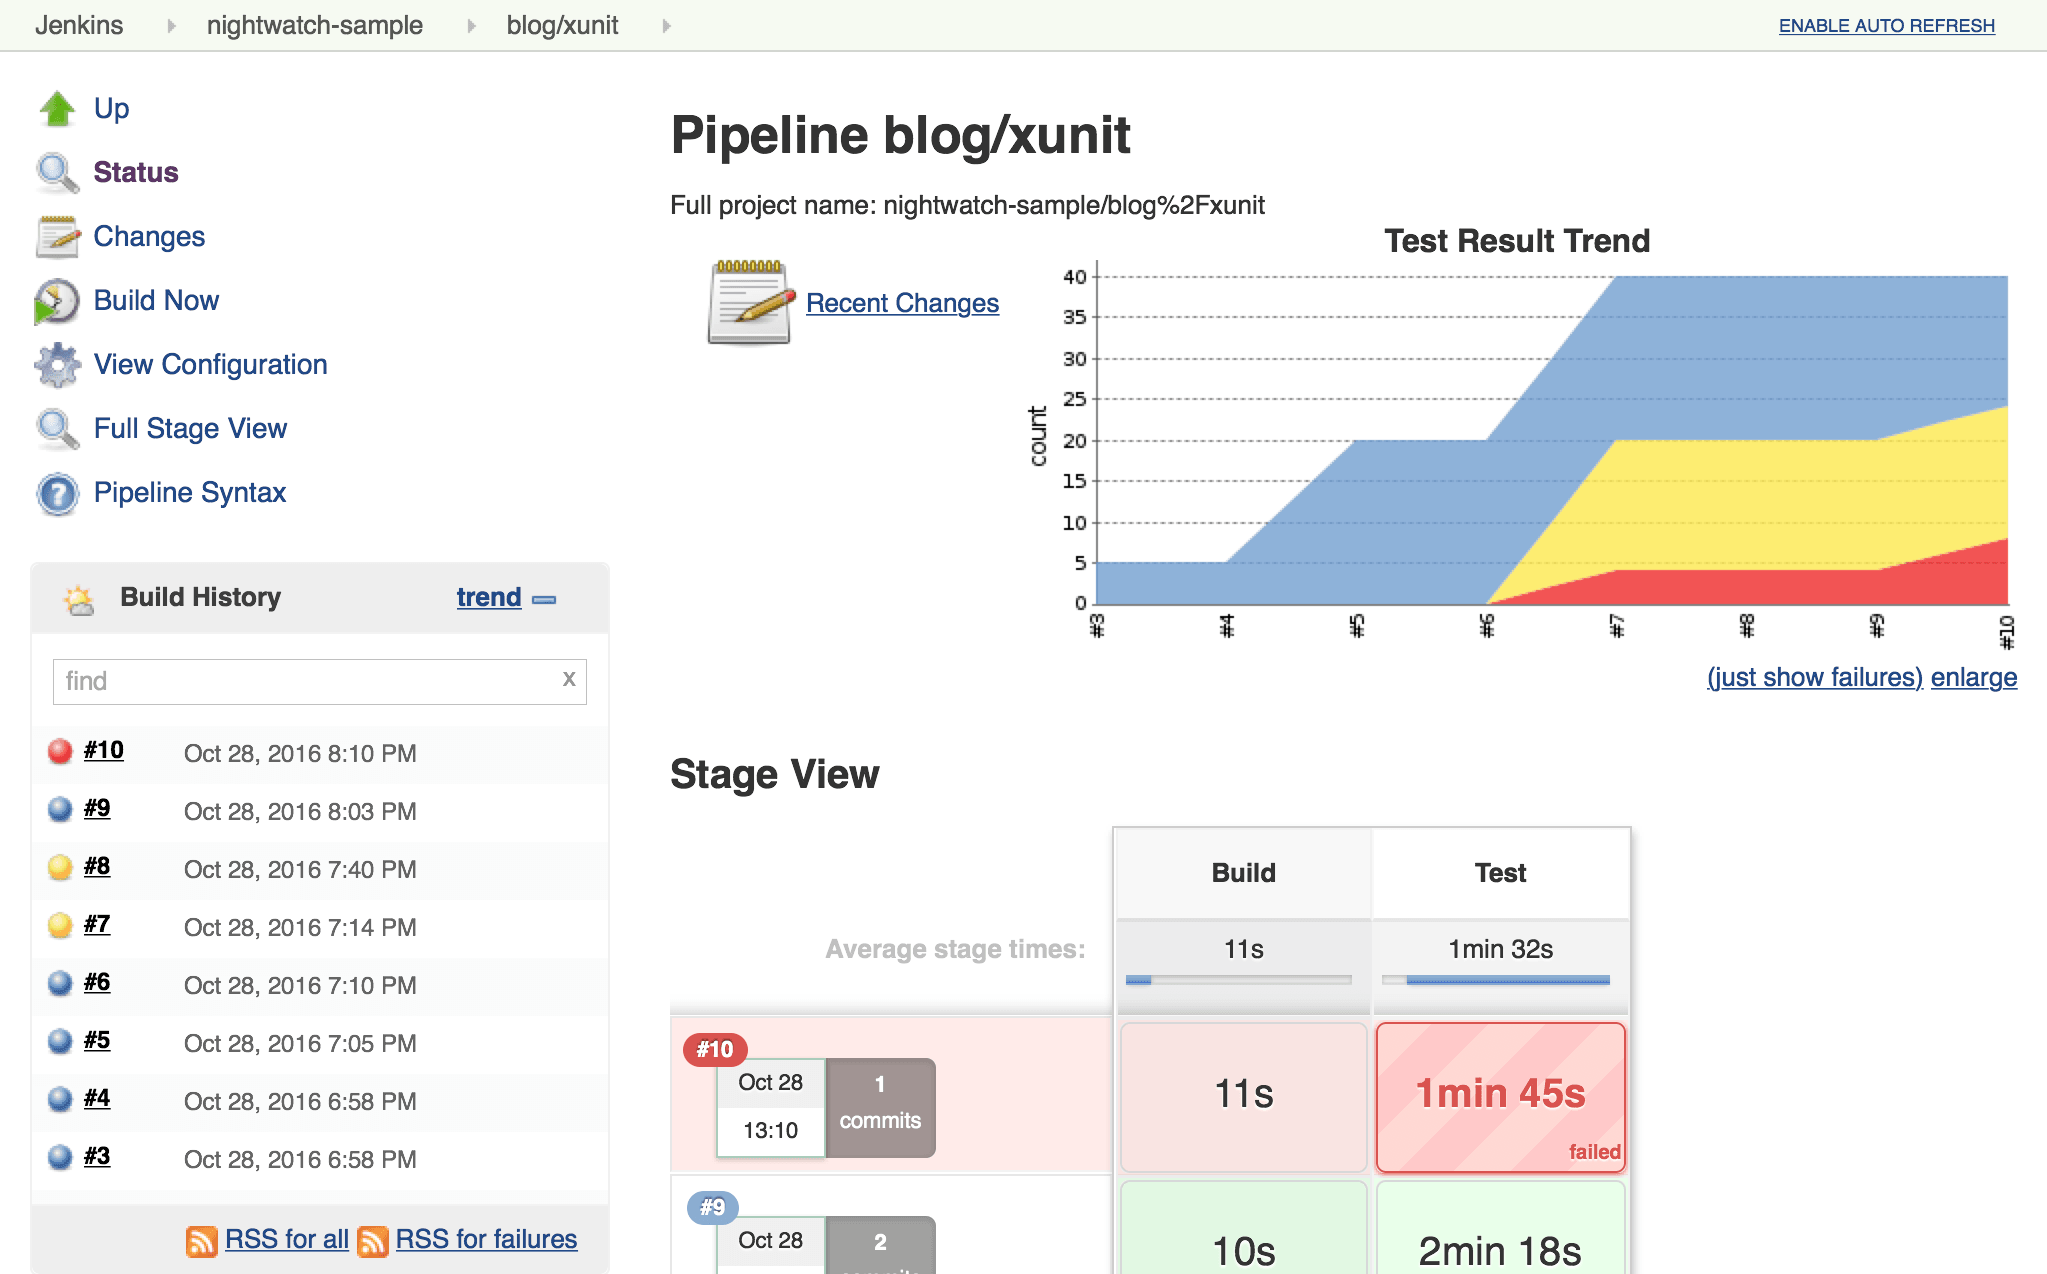Click the Build Now clock icon
2047x1274 pixels.
tap(57, 301)
